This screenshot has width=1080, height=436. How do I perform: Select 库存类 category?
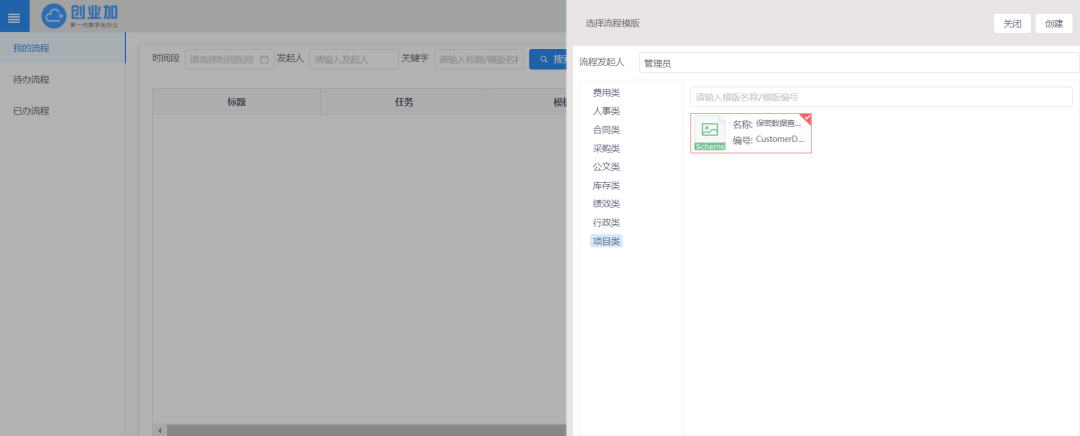606,186
